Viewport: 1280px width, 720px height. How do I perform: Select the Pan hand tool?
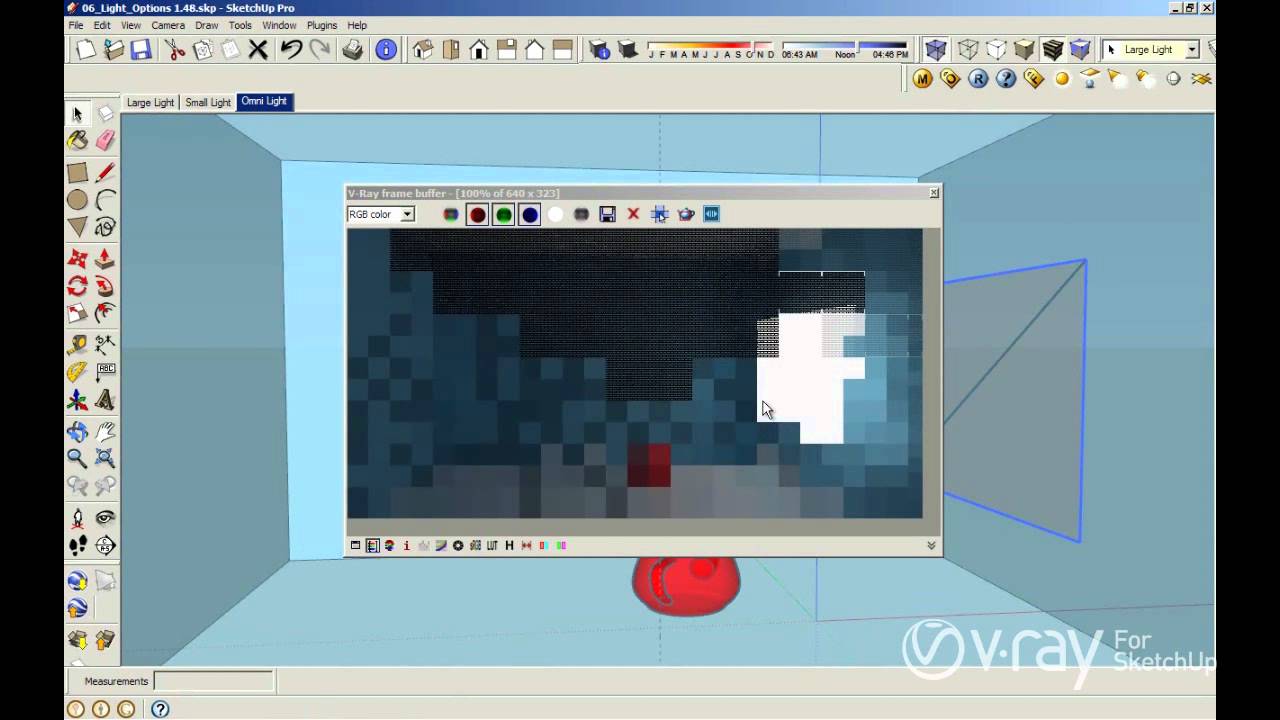click(x=105, y=432)
